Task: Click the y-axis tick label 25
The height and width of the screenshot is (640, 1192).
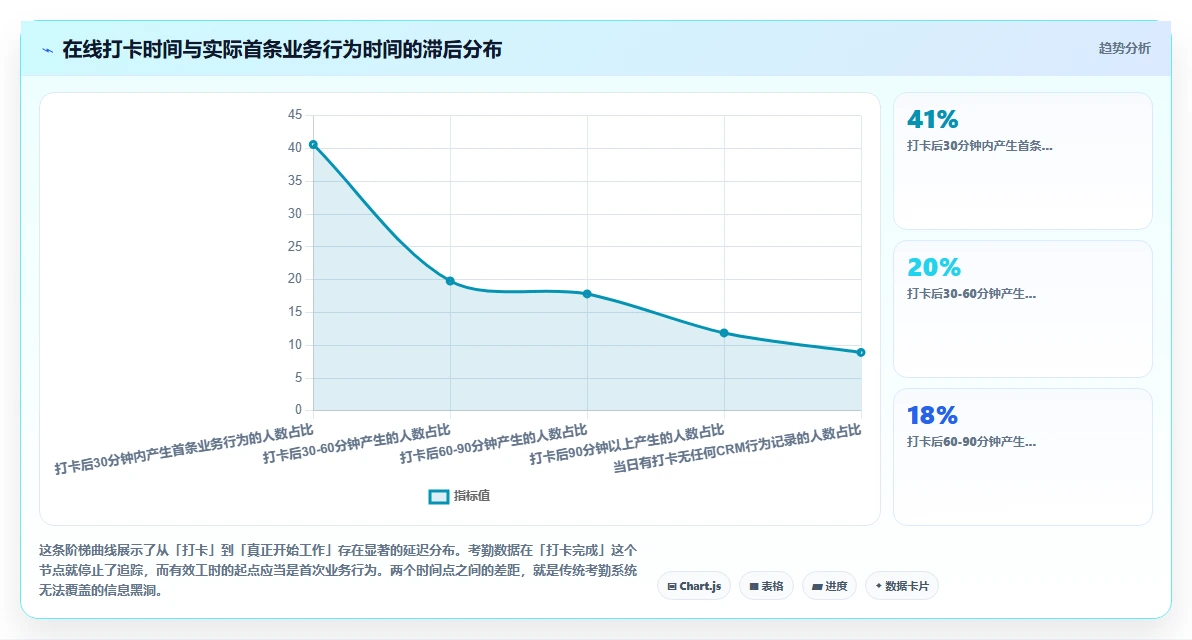Action: (295, 246)
